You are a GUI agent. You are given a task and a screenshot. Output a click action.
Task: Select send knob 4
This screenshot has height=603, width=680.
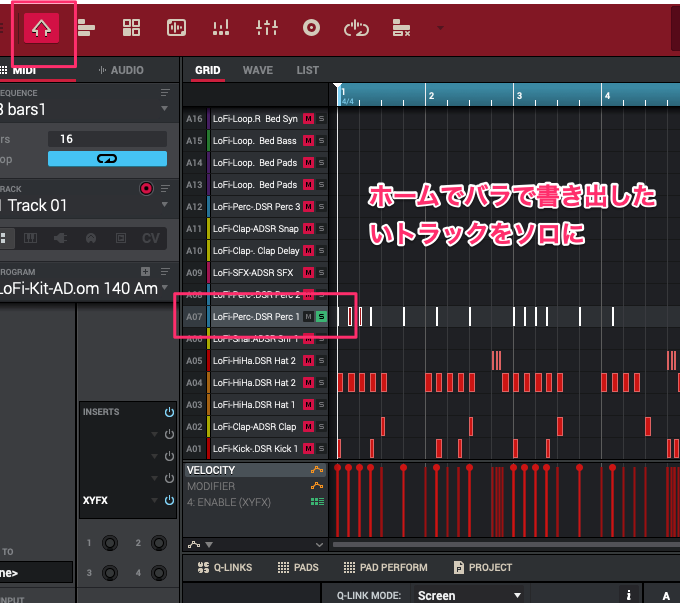pos(159,573)
